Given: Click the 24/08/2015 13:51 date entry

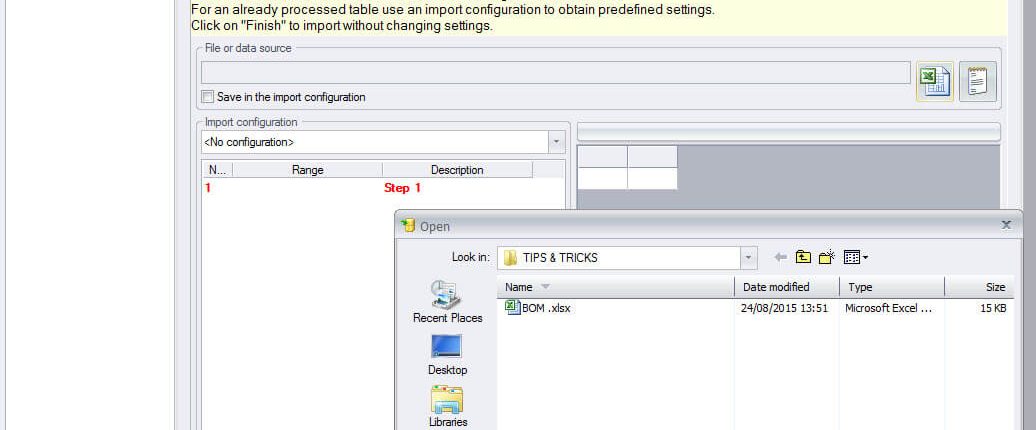Looking at the screenshot, I should point(784,308).
